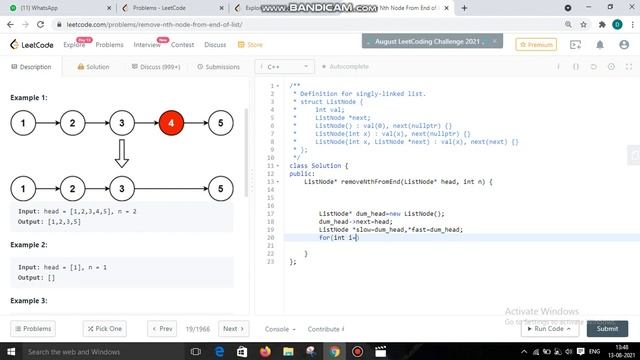The image size is (640, 360).
Task: Collapse the function fold at line 13
Action: [278, 182]
